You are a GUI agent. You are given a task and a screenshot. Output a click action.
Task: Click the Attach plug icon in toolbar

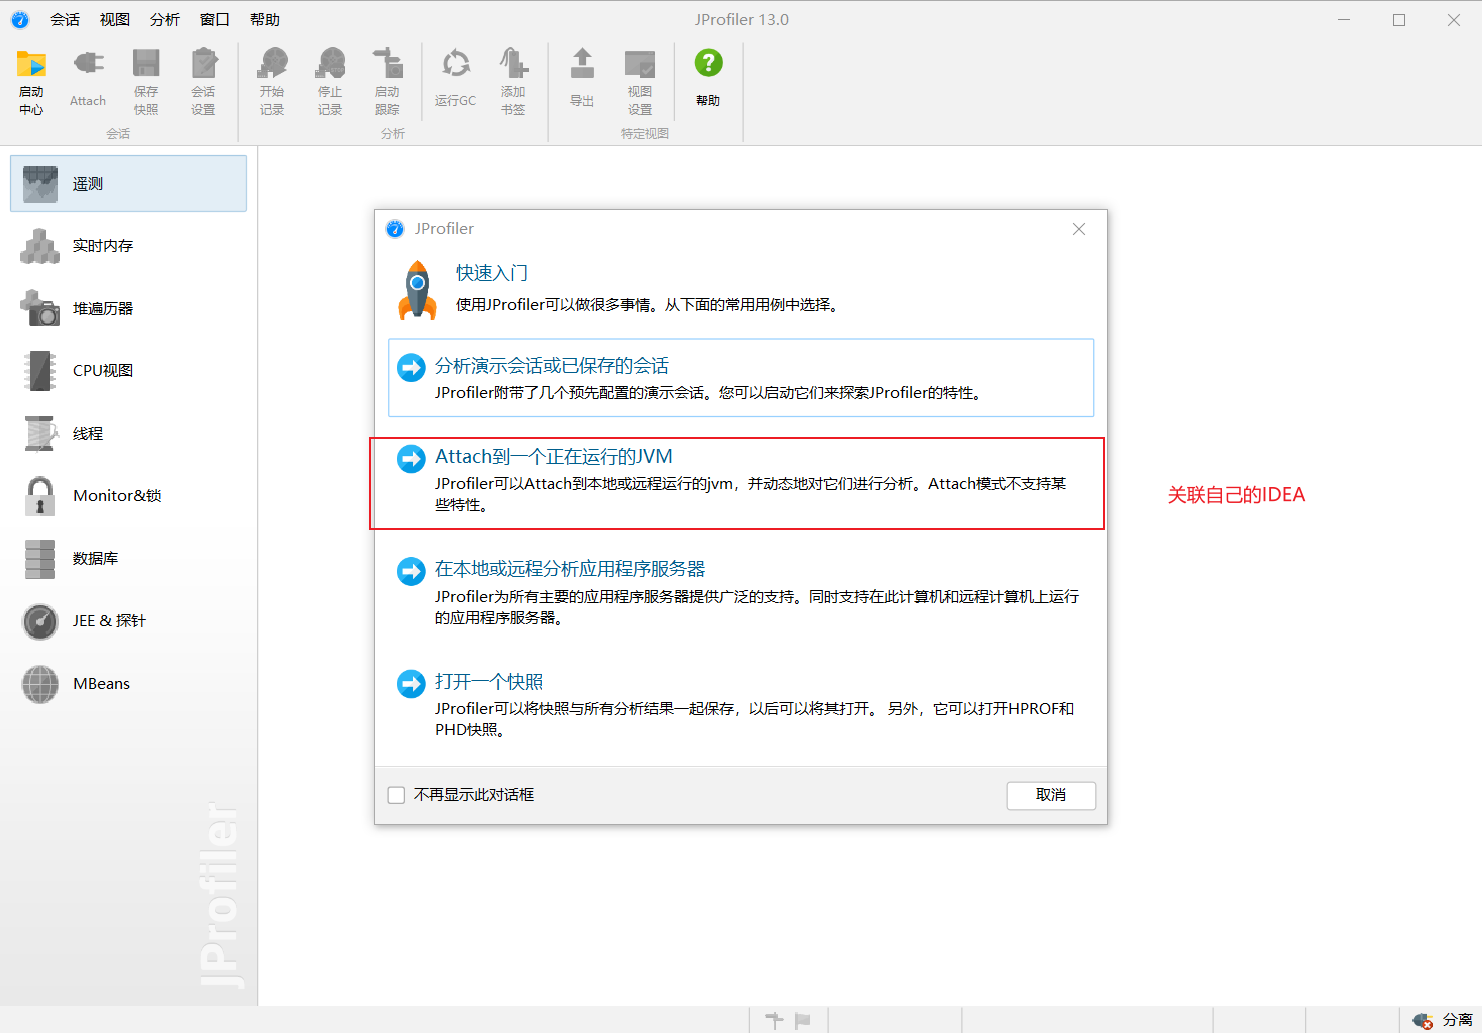88,64
